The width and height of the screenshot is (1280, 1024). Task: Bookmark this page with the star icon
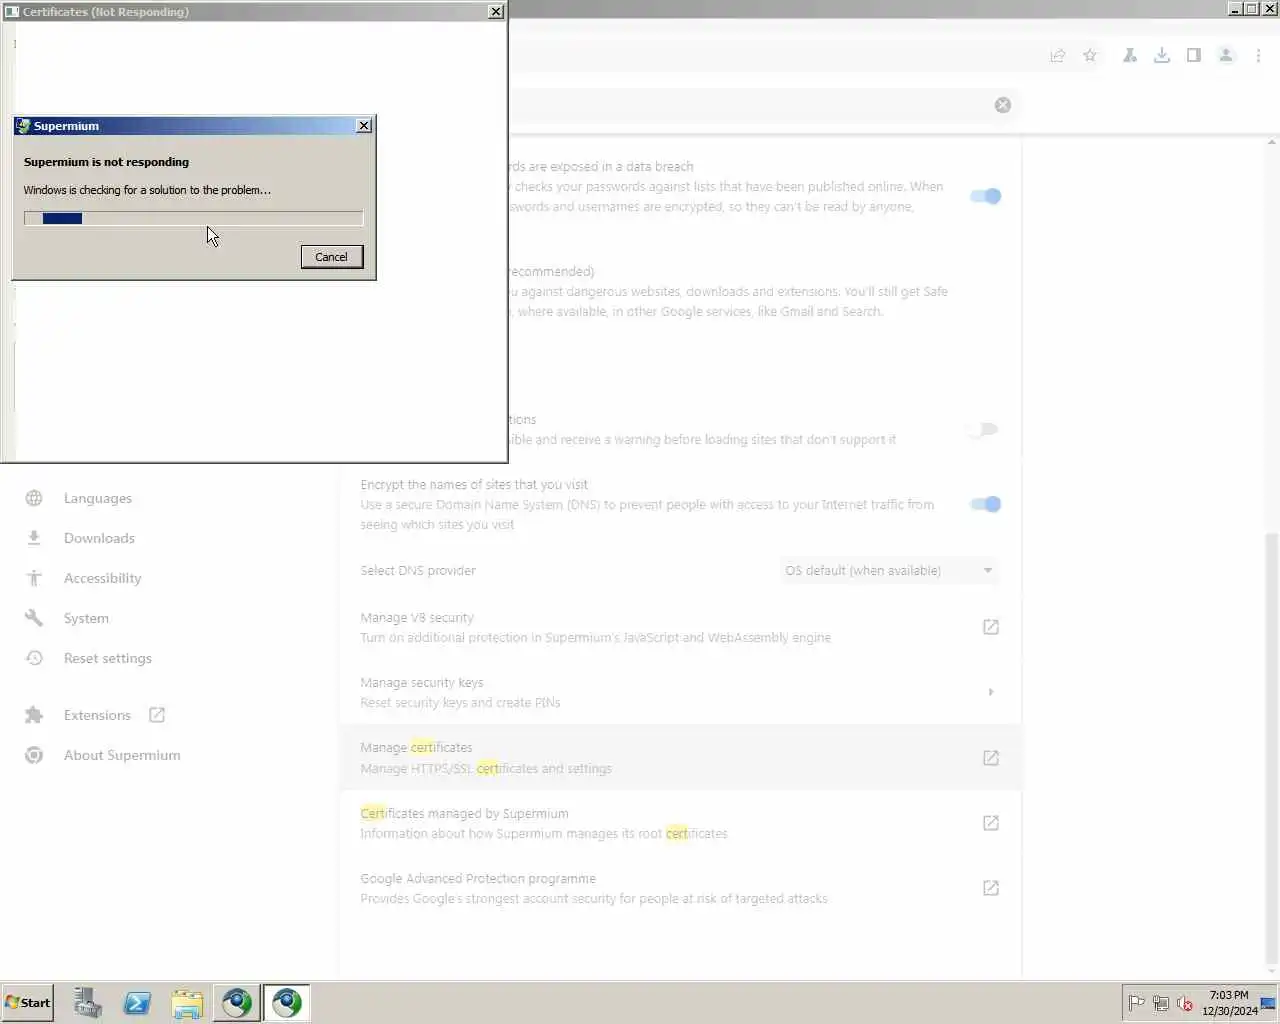(x=1090, y=56)
